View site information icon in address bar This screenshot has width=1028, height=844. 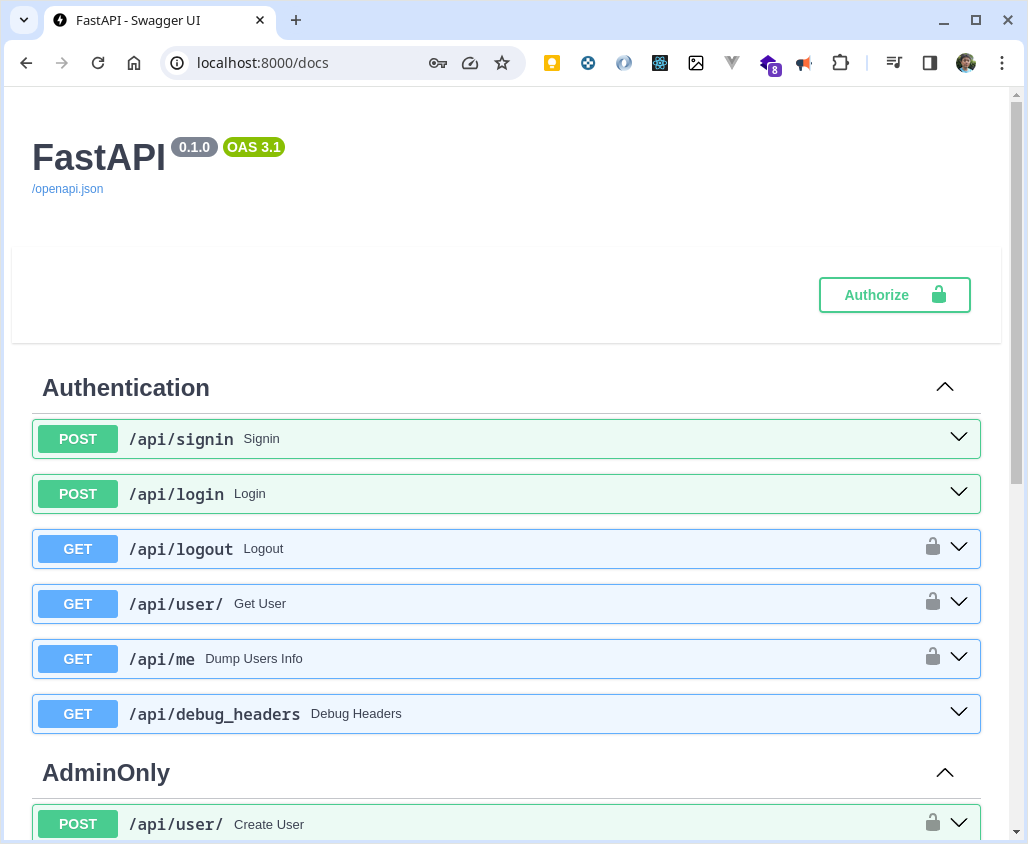click(x=177, y=63)
